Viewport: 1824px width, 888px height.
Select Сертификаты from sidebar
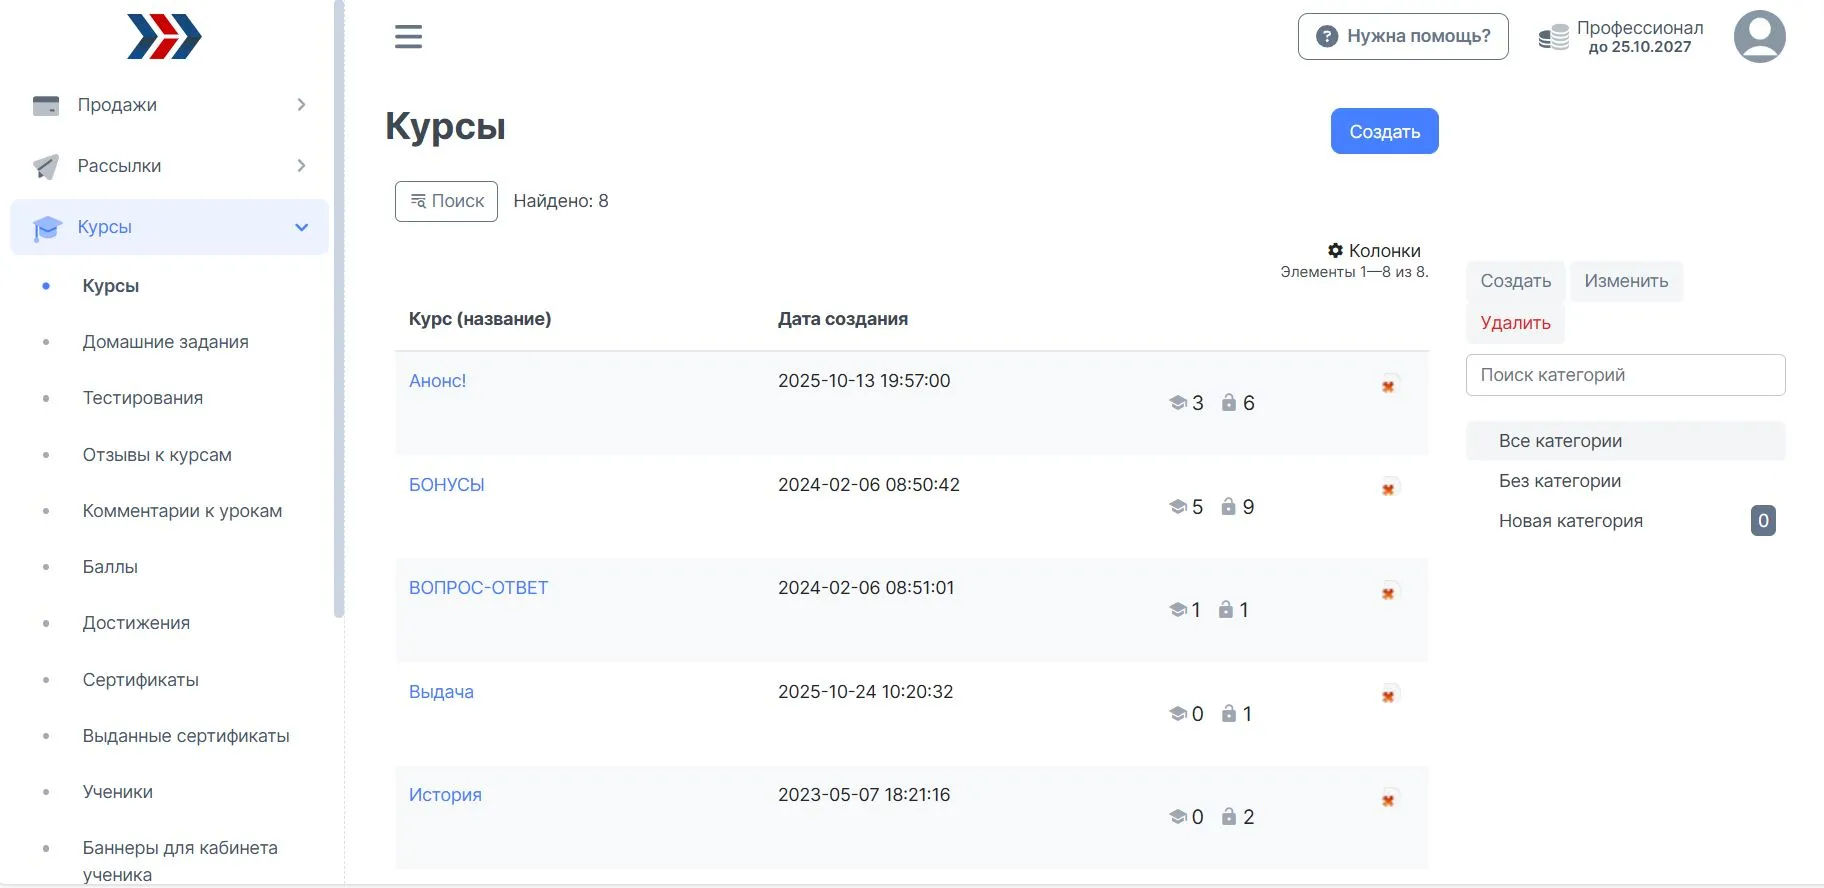(x=140, y=680)
